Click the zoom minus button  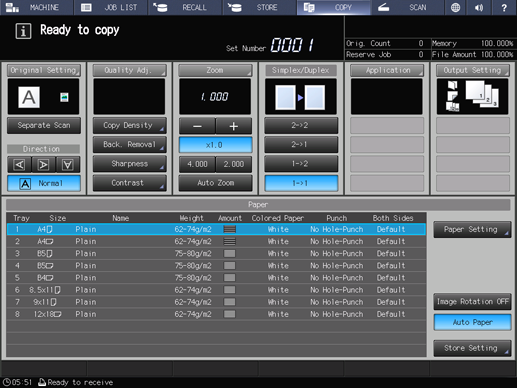(x=197, y=126)
